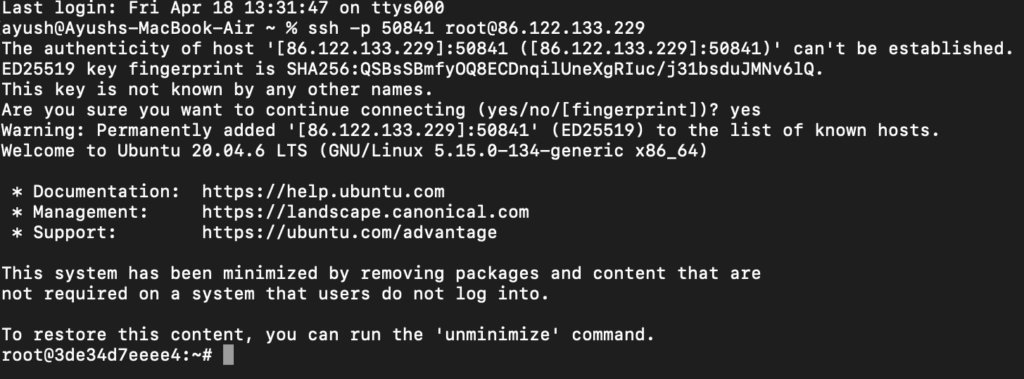Image resolution: width=1024 pixels, height=379 pixels.
Task: Click the block cursor after the root prompt
Action: pos(228,355)
